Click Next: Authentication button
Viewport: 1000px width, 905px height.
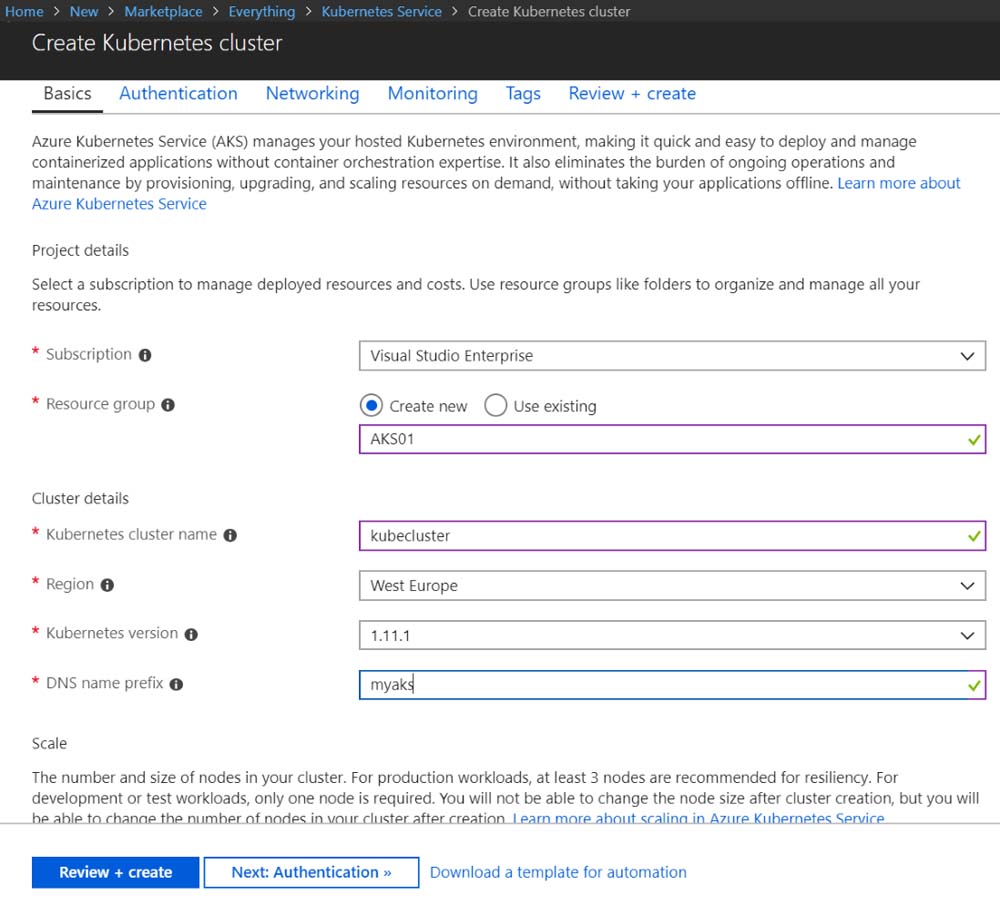coord(310,872)
